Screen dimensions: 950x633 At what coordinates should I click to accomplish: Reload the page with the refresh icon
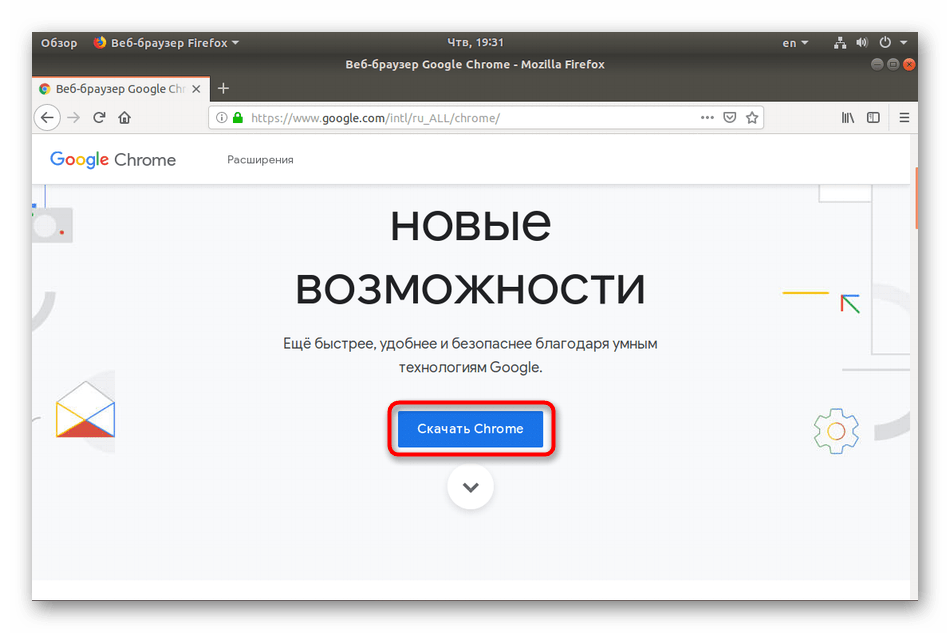coord(99,118)
